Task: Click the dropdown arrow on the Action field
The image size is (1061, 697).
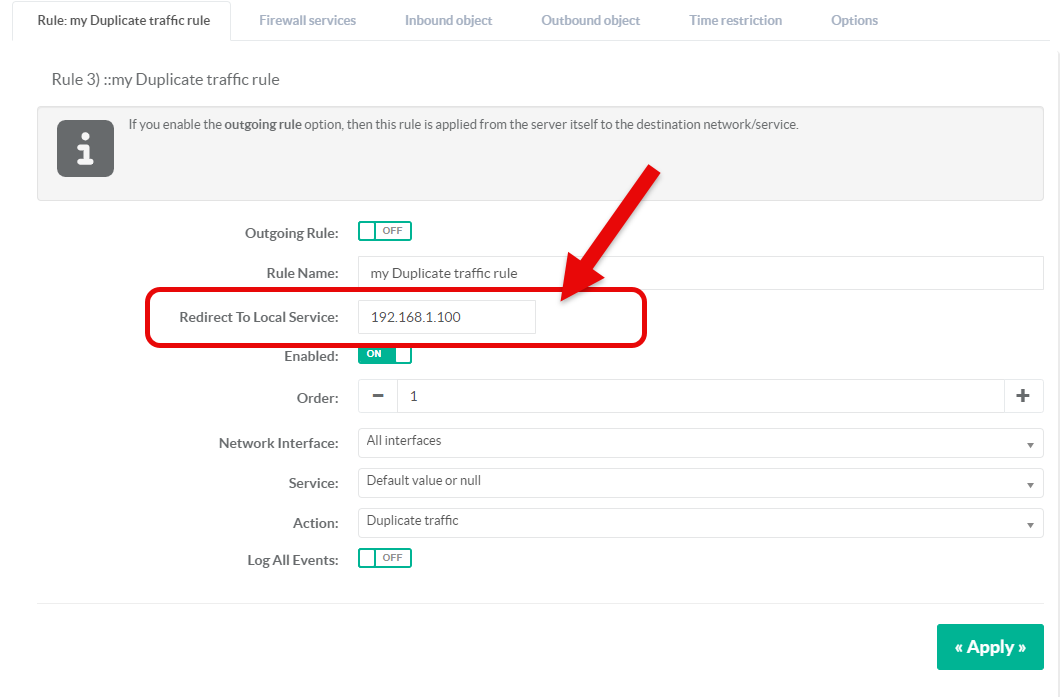Action: coord(1030,525)
